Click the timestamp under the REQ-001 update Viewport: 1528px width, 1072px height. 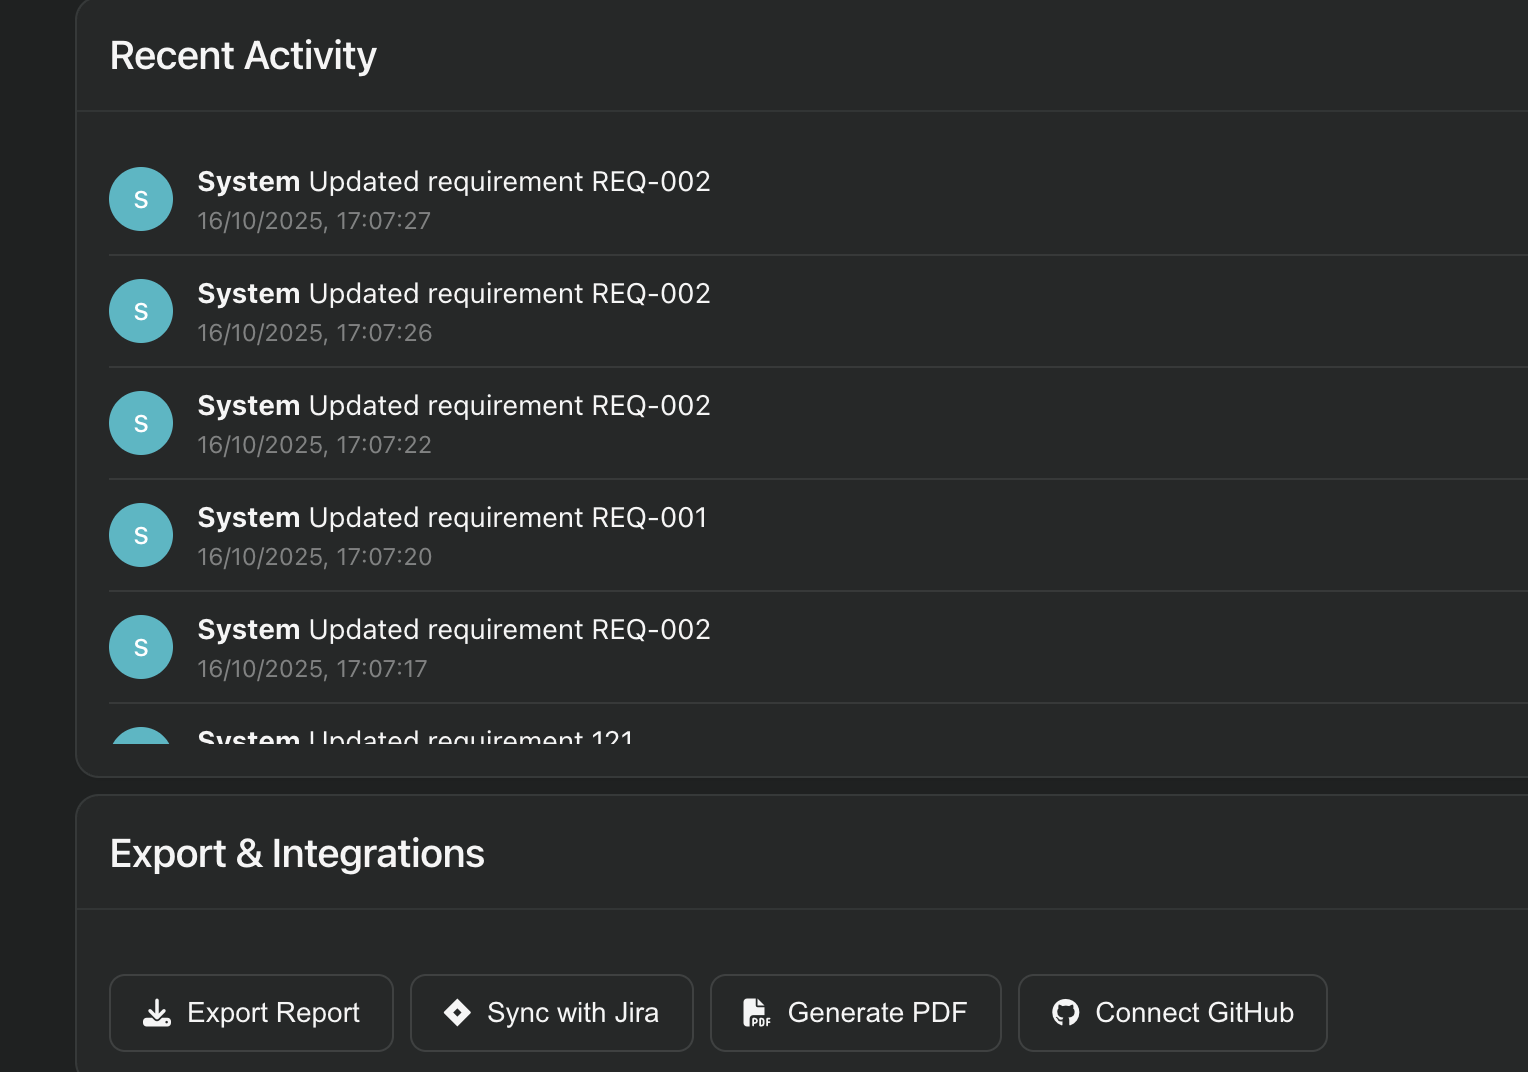click(x=315, y=557)
